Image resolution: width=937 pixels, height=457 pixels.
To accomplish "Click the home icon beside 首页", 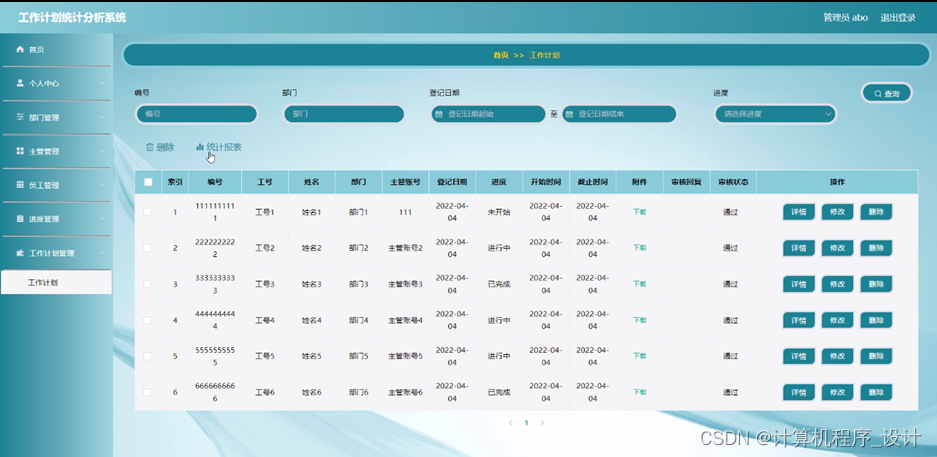I will (20, 50).
